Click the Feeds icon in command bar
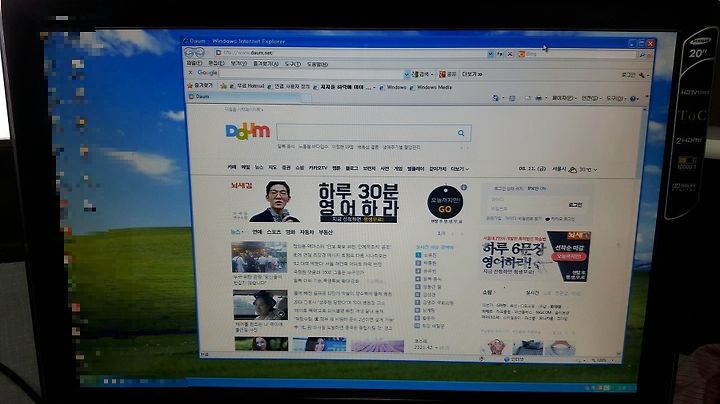 click(x=512, y=98)
